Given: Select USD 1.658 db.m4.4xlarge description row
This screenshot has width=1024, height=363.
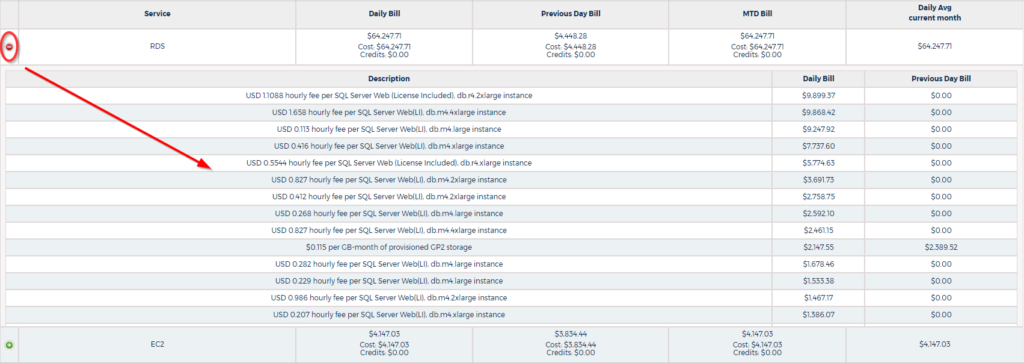Looking at the screenshot, I should coord(389,112).
